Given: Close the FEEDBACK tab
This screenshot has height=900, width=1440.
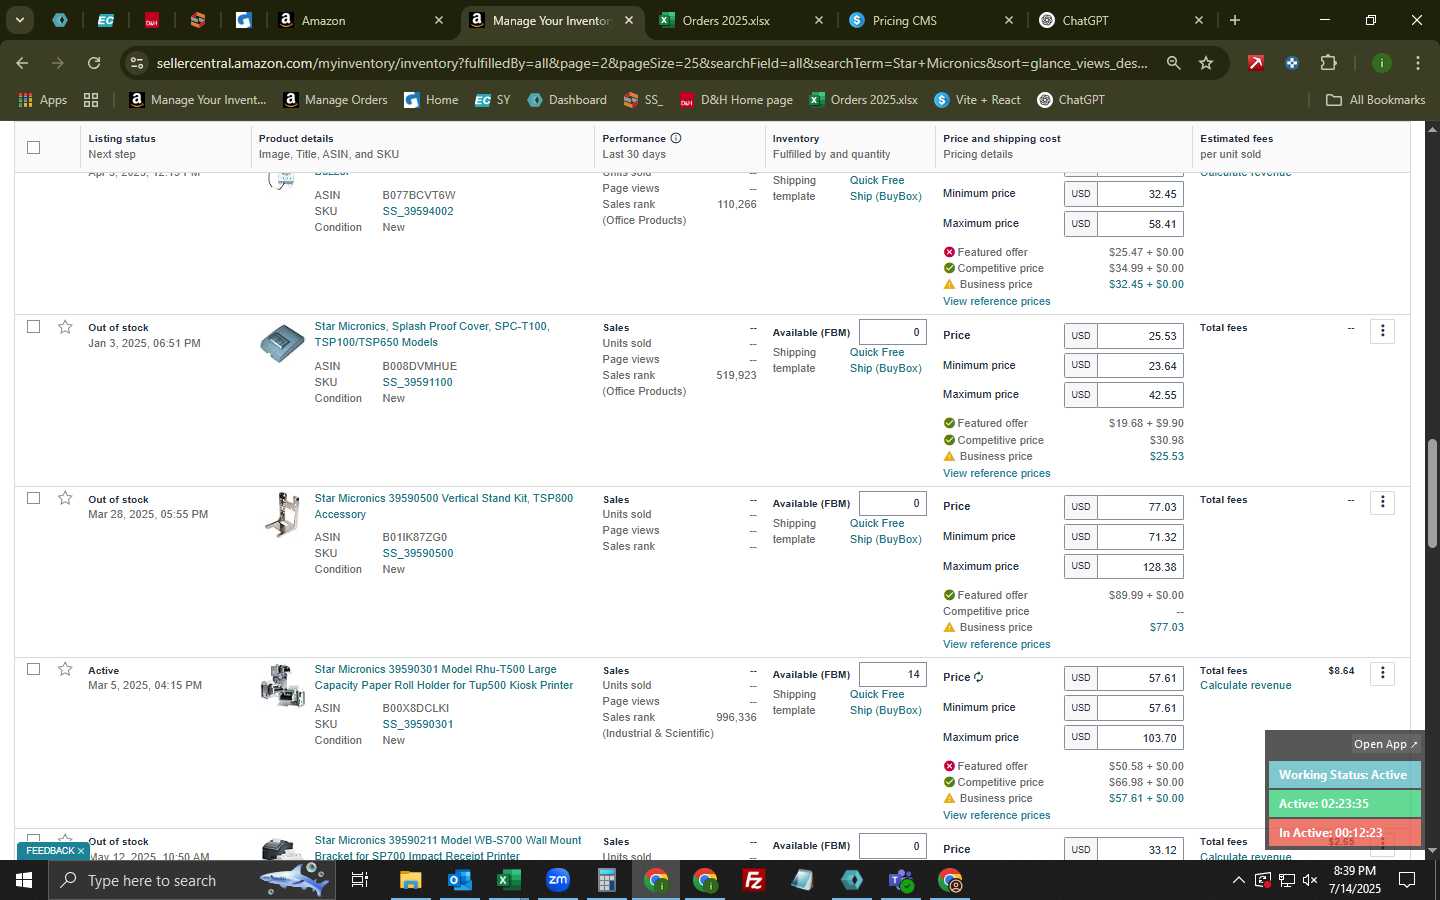Looking at the screenshot, I should (x=81, y=851).
